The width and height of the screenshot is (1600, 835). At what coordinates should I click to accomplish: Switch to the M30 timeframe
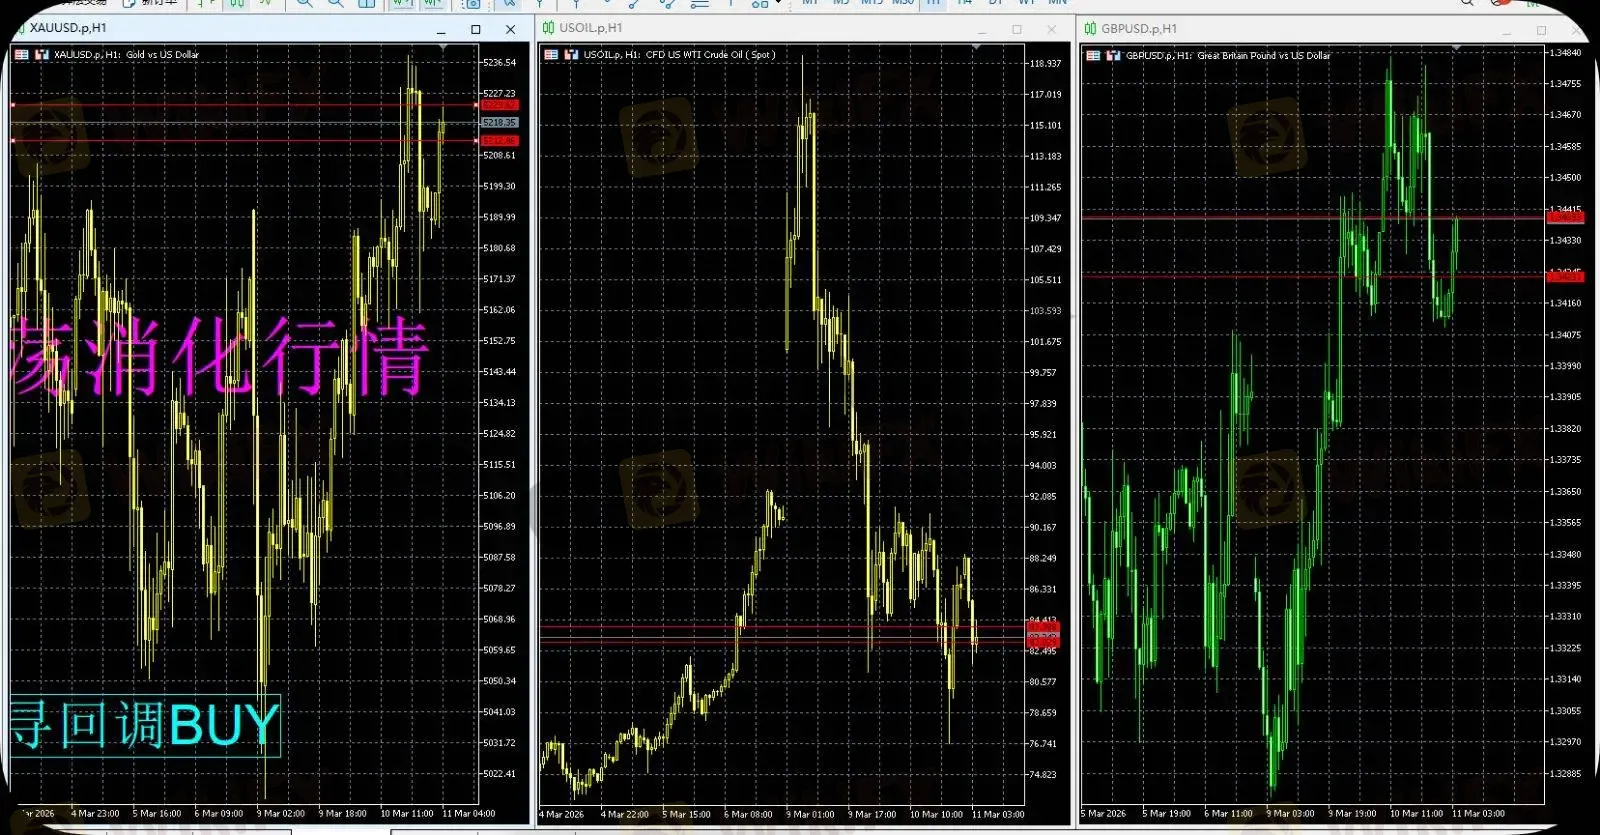click(903, 3)
